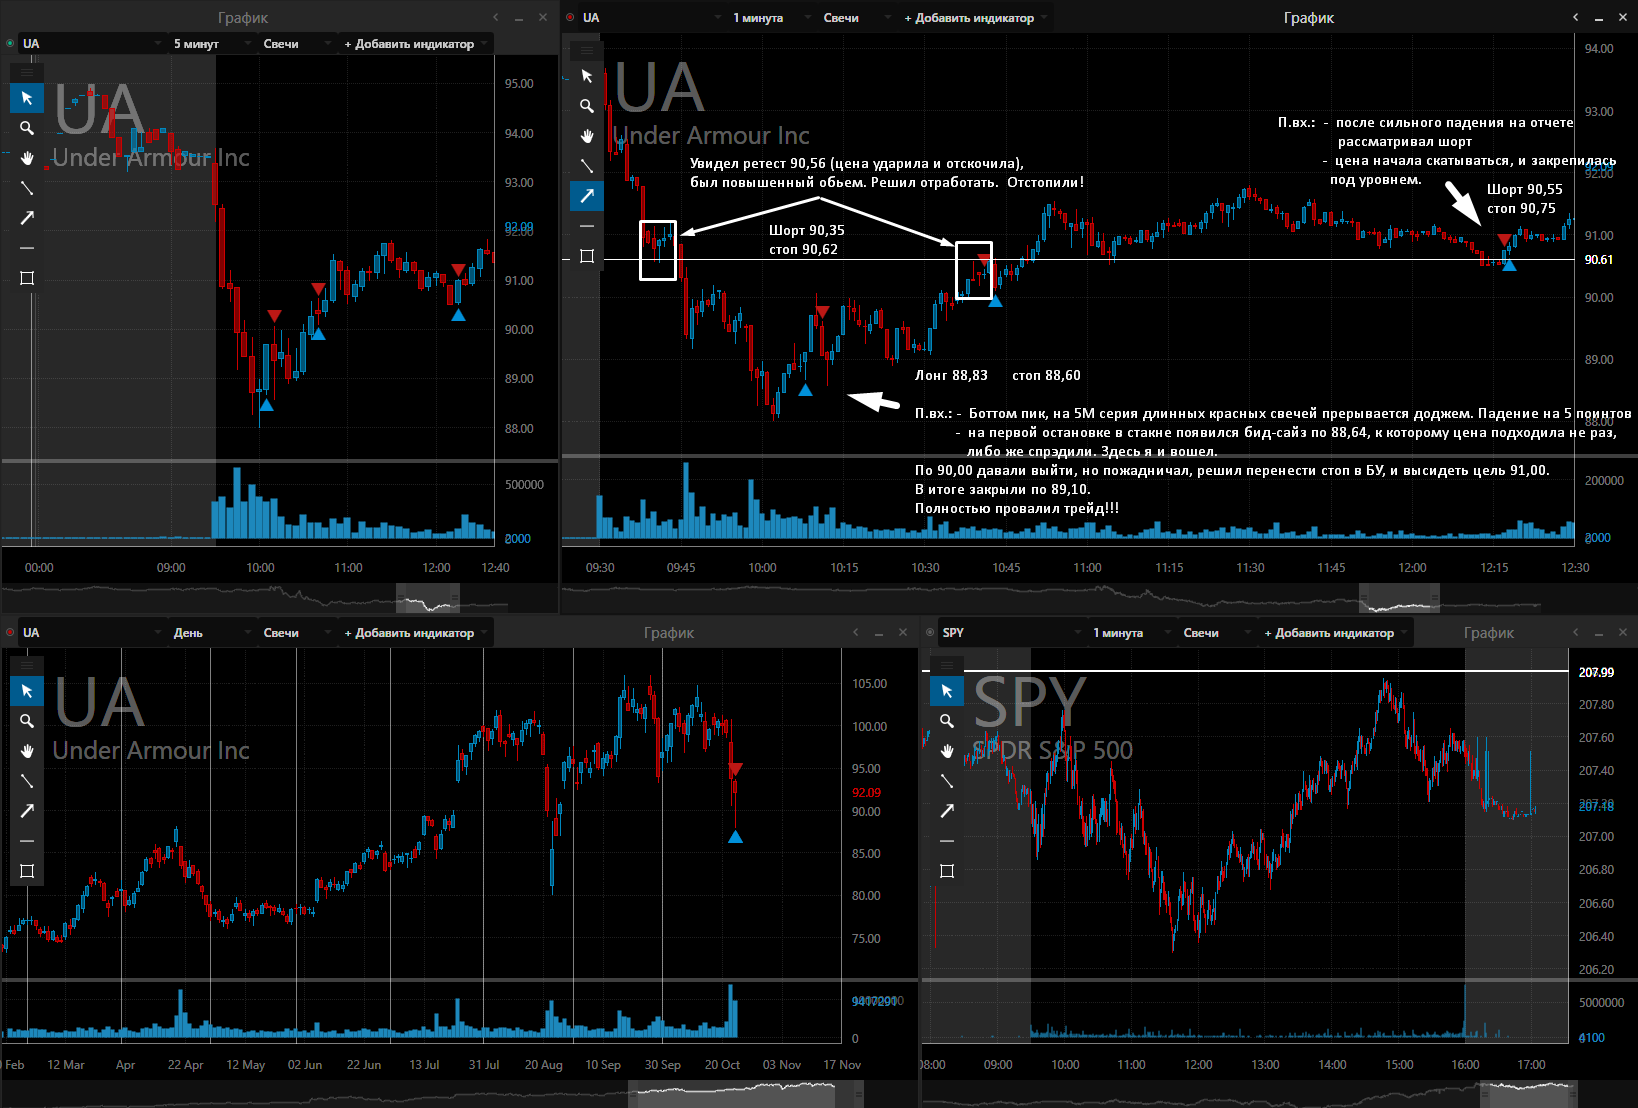The width and height of the screenshot is (1638, 1108).
Task: Click the 'График' title of the daily UA chart
Action: [x=668, y=632]
